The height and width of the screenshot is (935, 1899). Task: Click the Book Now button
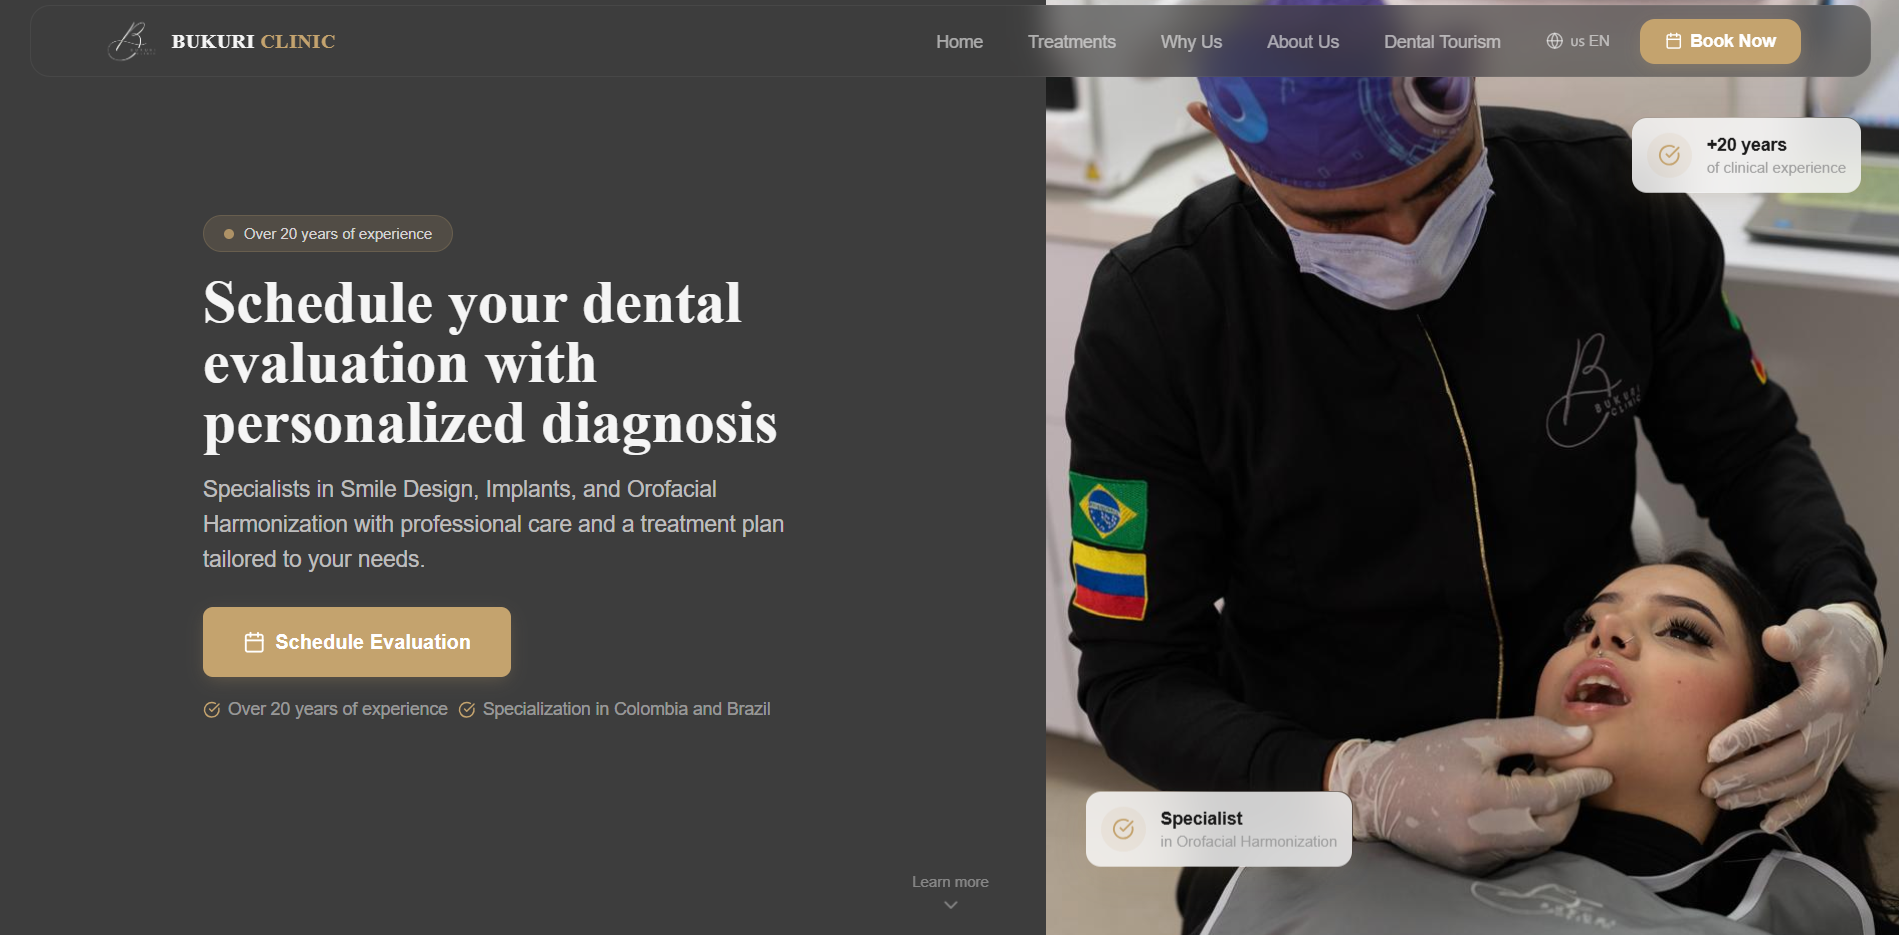point(1720,41)
